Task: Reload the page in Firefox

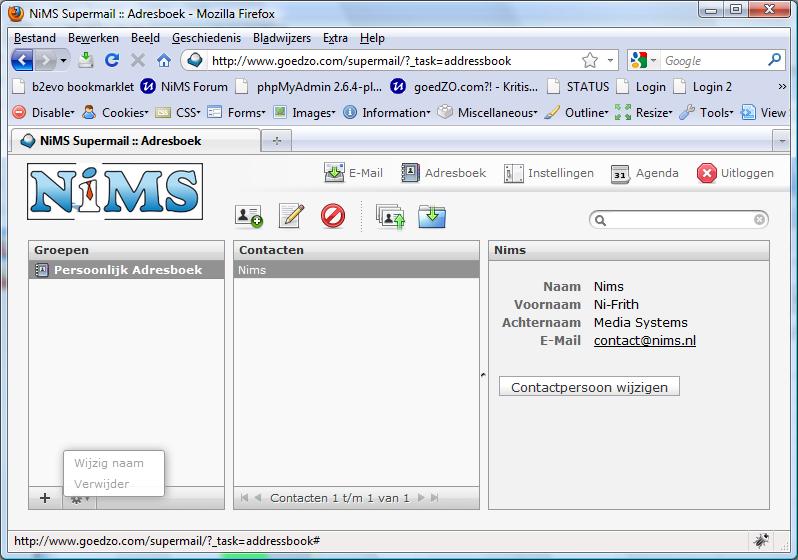Action: point(112,60)
